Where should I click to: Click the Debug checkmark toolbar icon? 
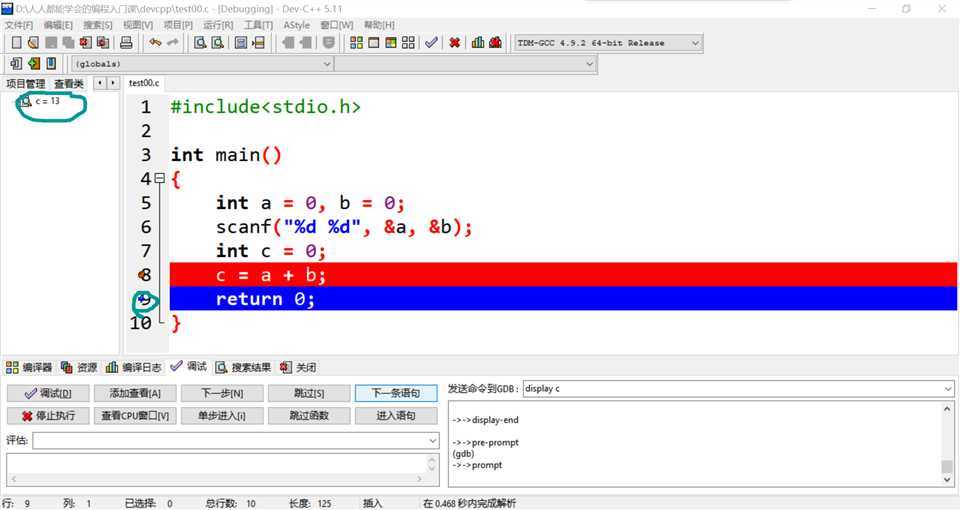point(432,42)
